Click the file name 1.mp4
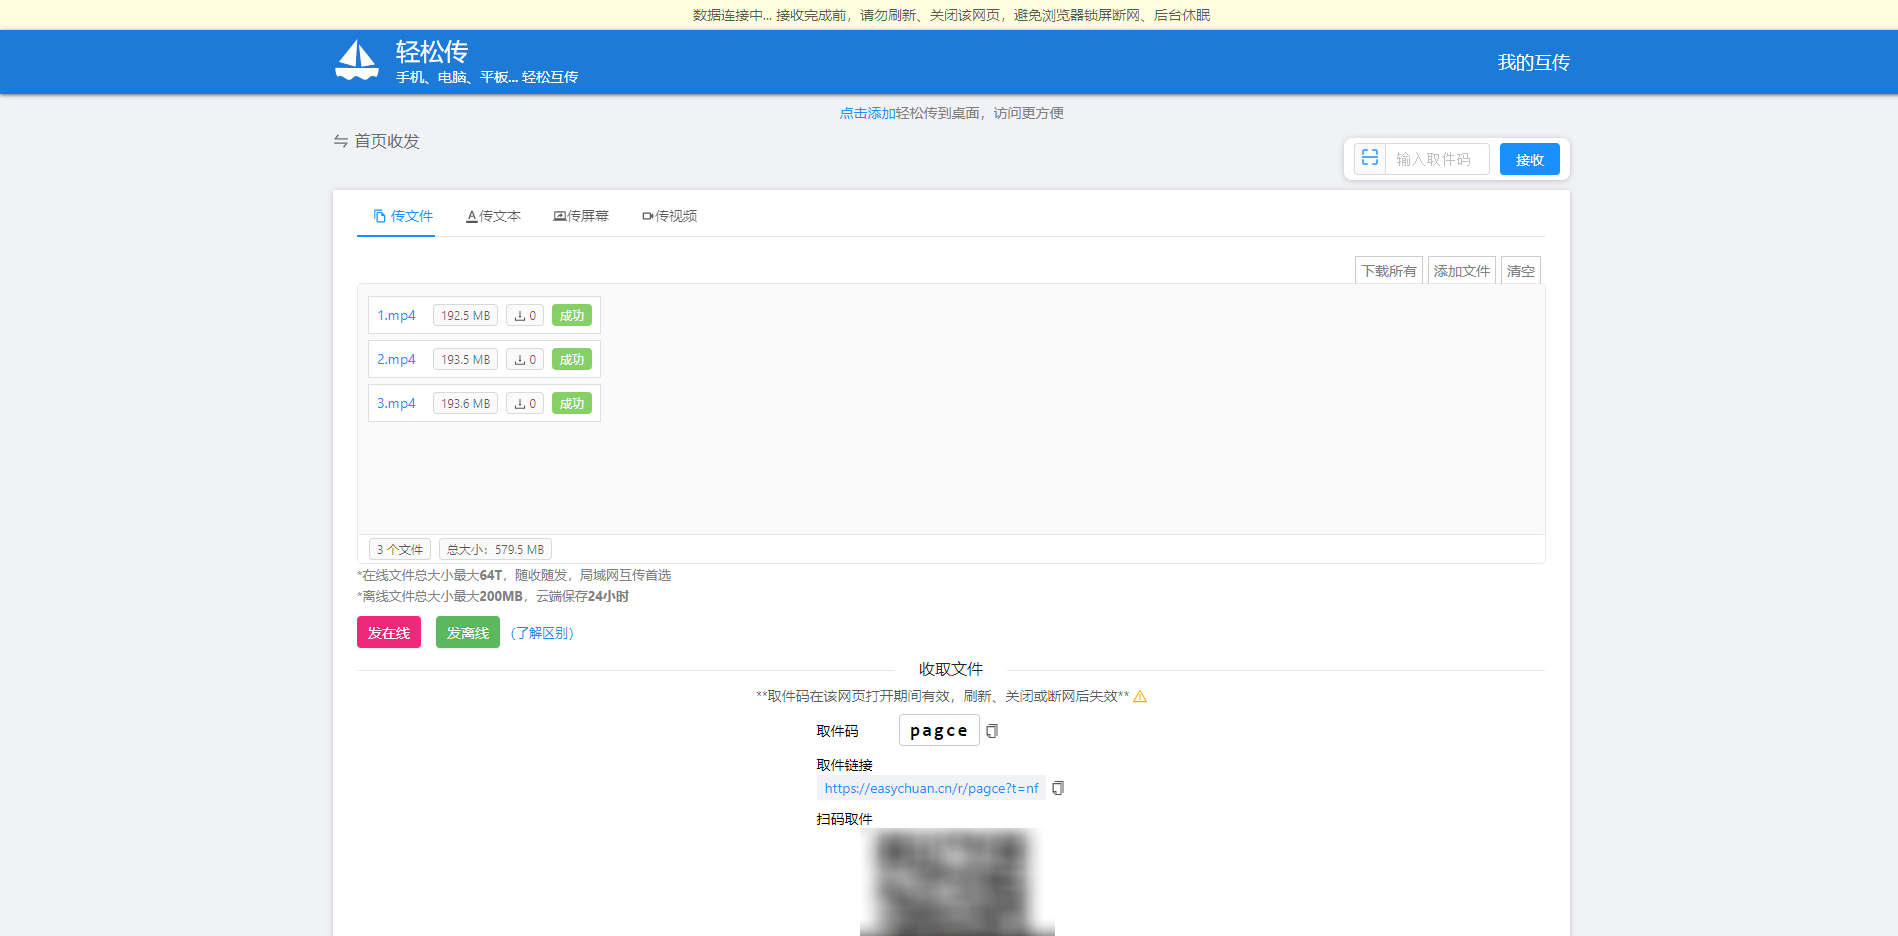The width and height of the screenshot is (1898, 936). [396, 315]
